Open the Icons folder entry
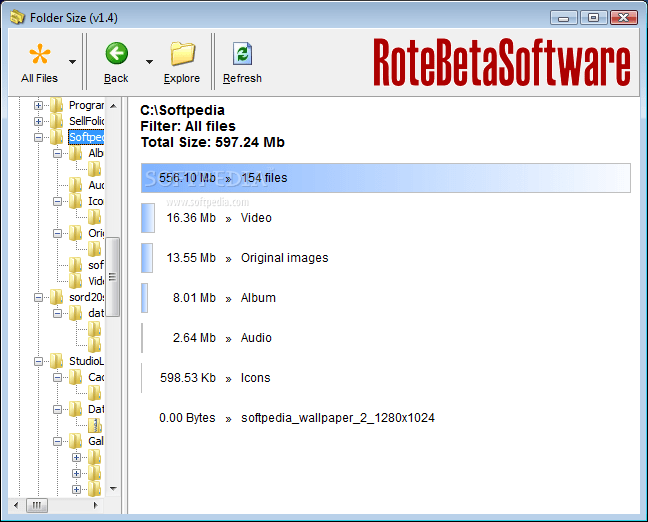The height and width of the screenshot is (522, 648). (x=255, y=378)
